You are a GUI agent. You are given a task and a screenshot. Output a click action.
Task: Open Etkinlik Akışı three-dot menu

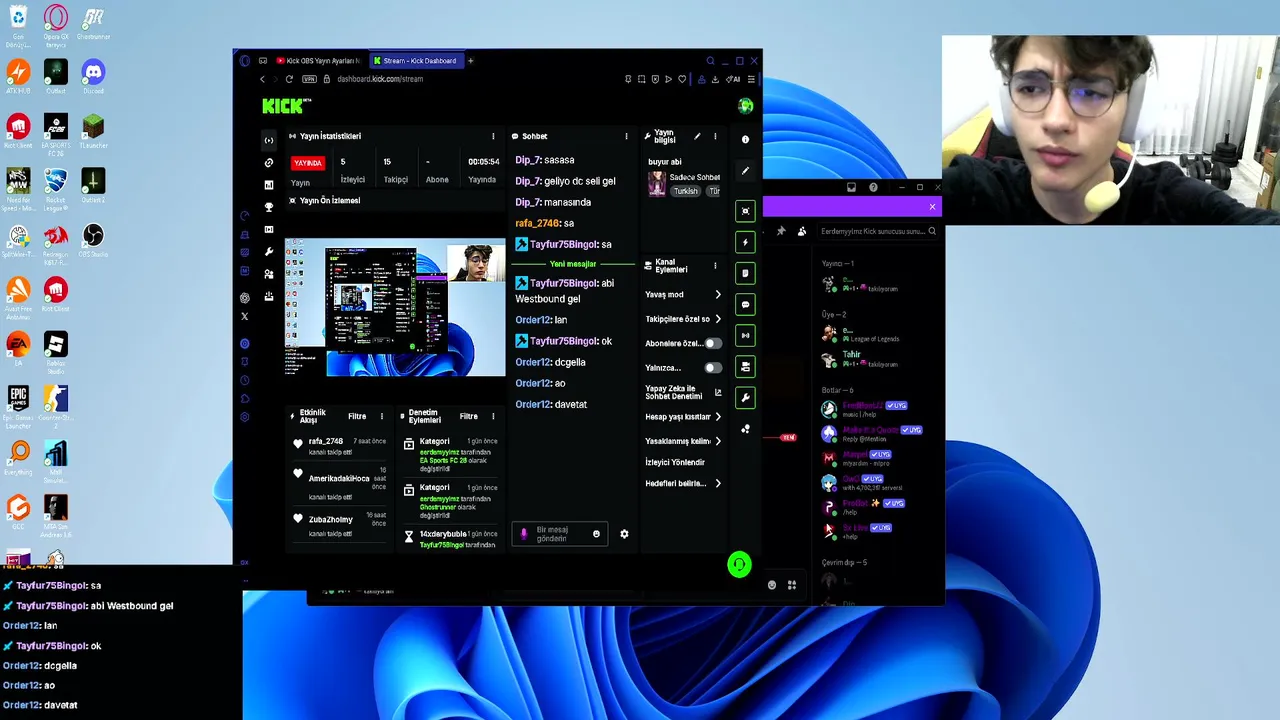(x=381, y=416)
